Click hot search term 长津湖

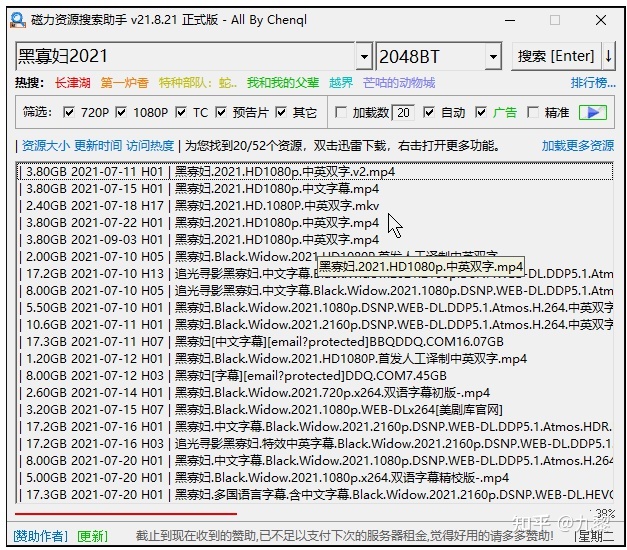(72, 83)
